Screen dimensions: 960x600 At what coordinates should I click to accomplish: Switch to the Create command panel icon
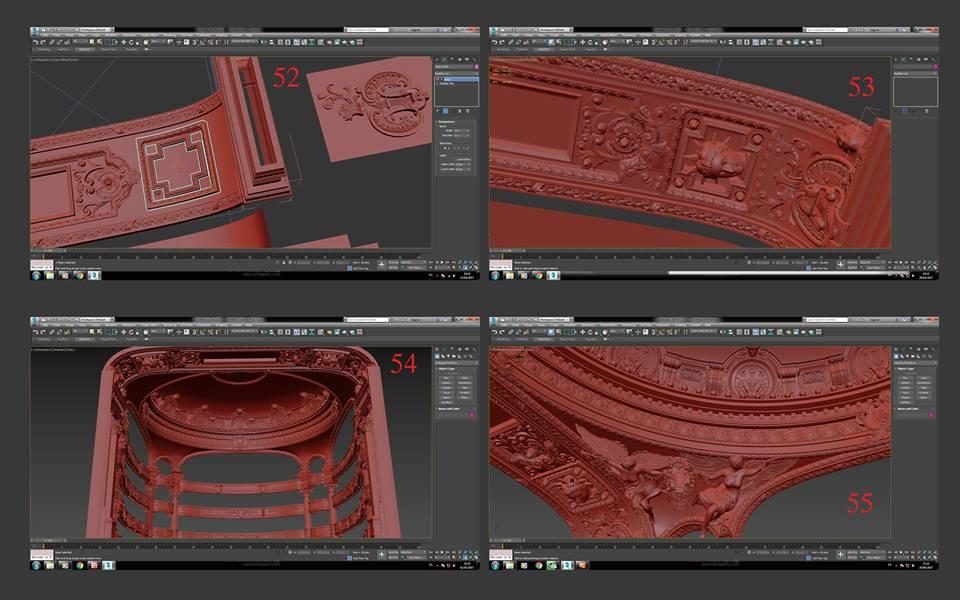tap(436, 59)
